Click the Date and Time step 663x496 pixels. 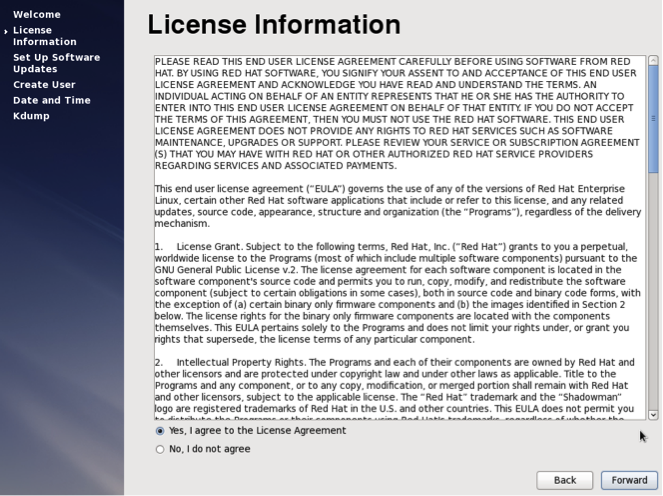coord(52,100)
